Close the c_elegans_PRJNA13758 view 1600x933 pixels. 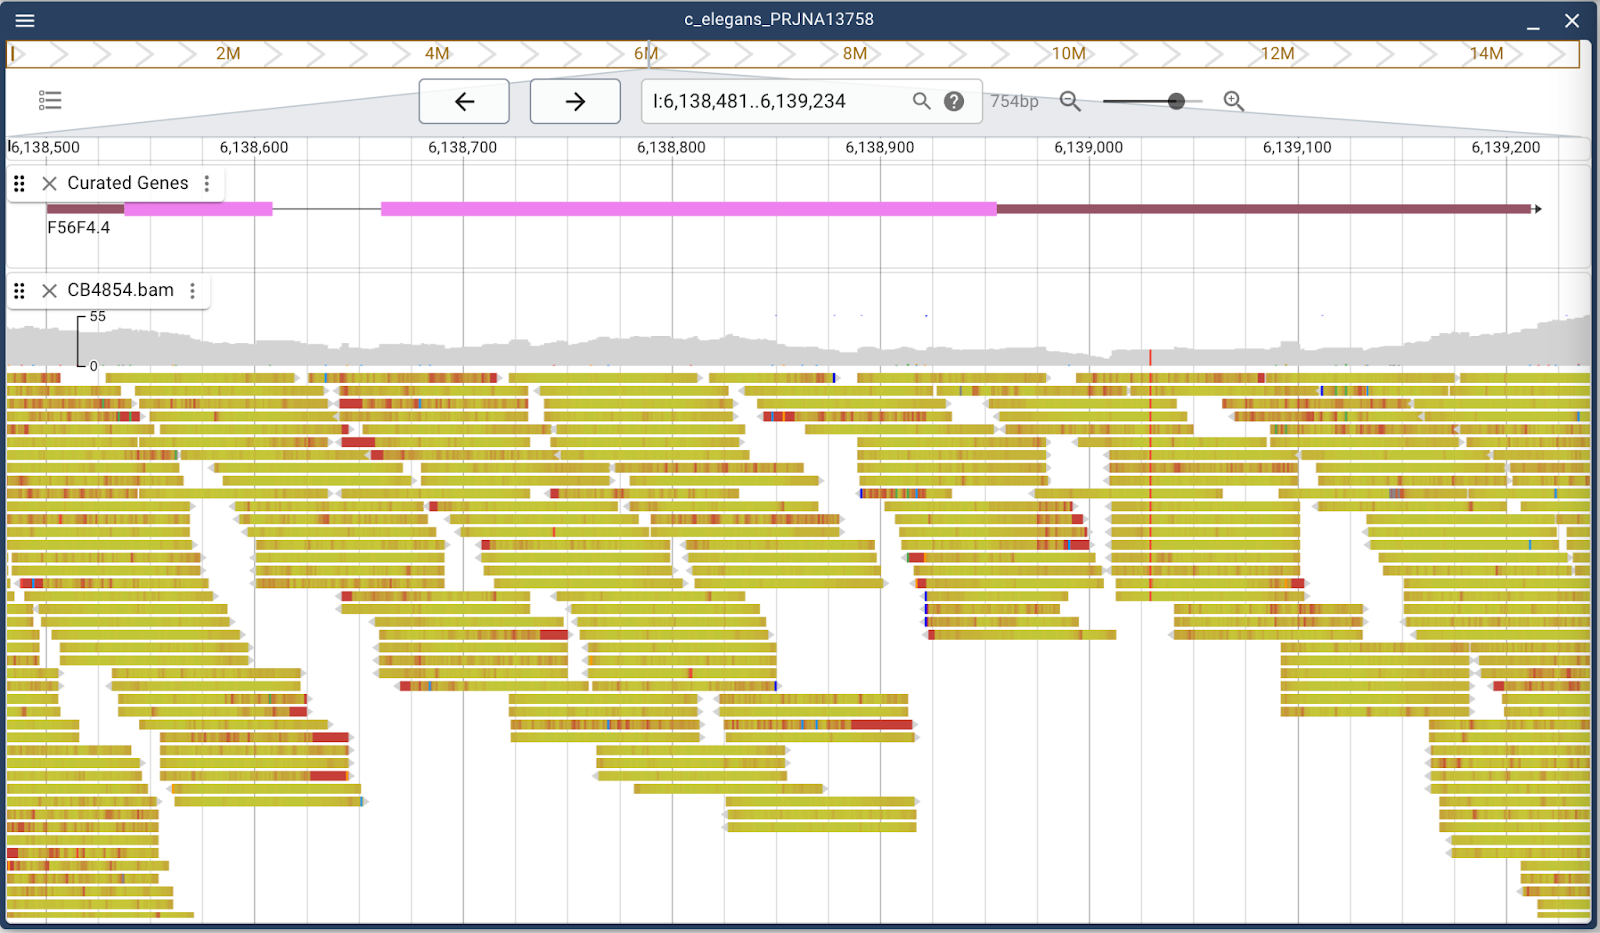click(1572, 20)
